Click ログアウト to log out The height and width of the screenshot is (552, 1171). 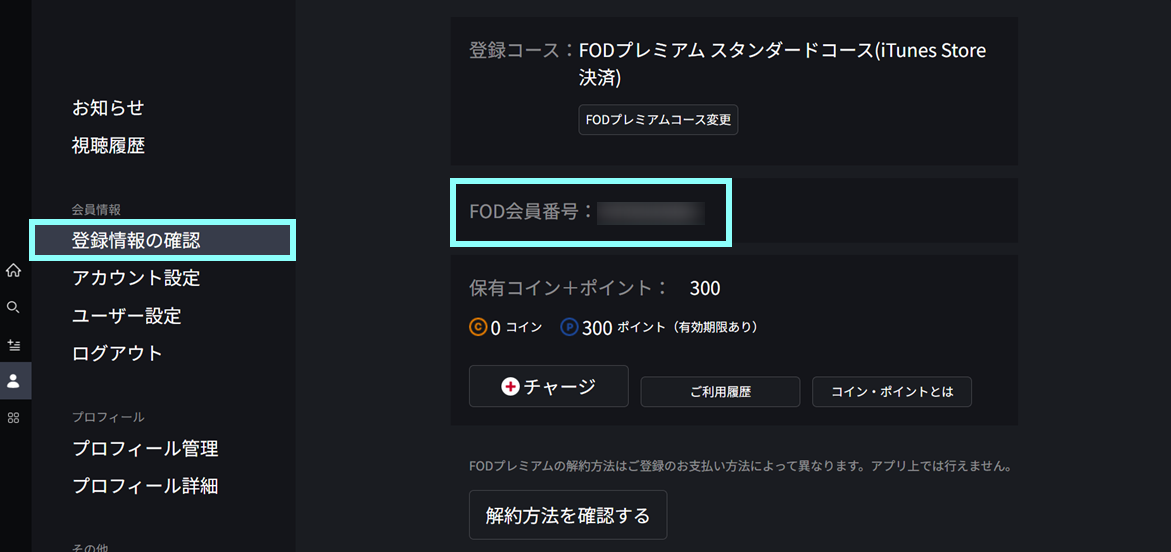pyautogui.click(x=117, y=353)
